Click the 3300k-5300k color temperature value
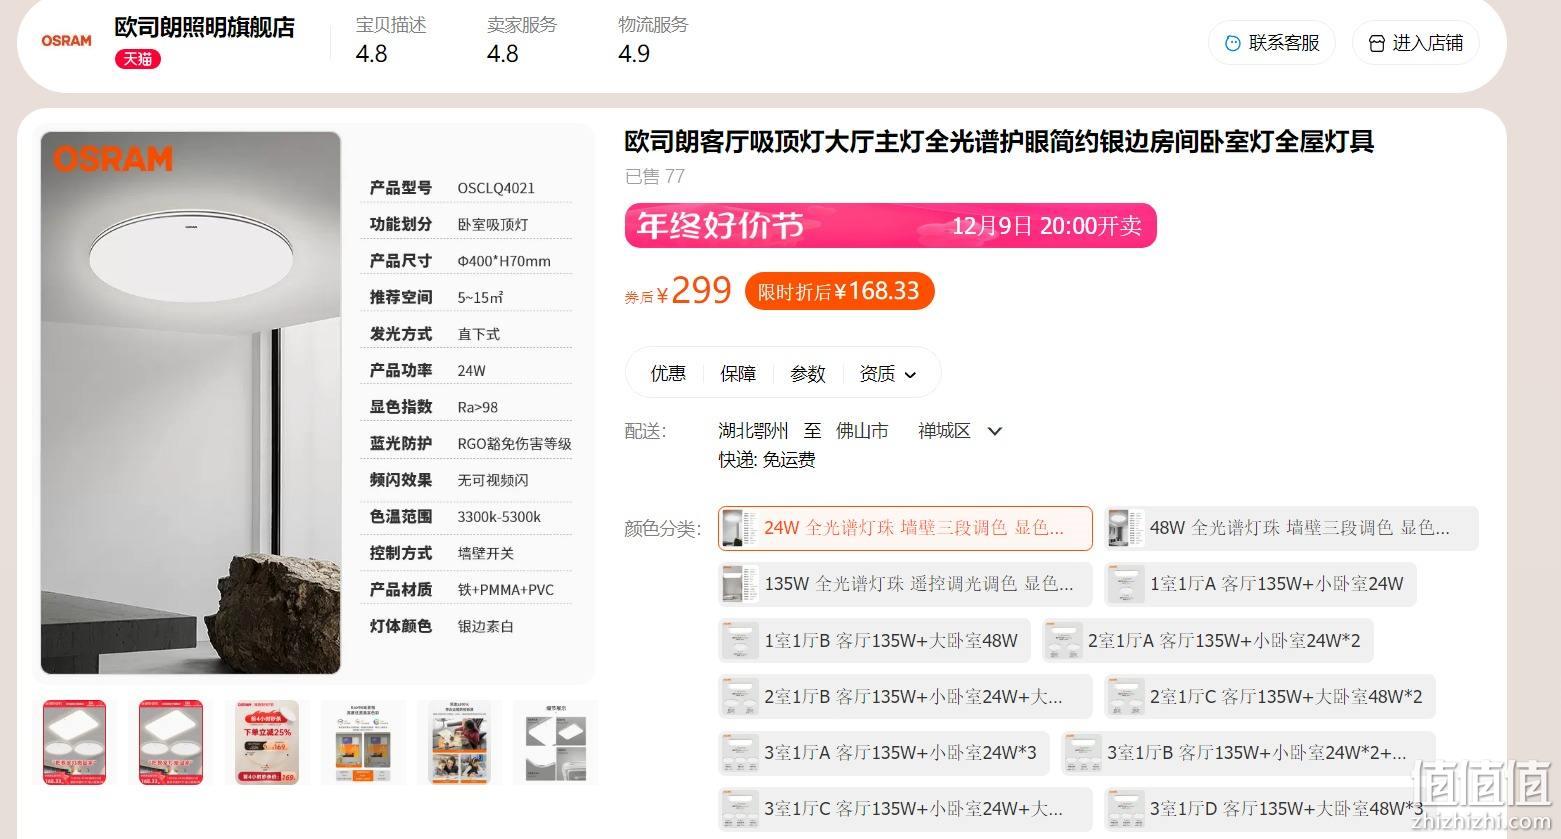This screenshot has height=839, width=1561. tap(499, 517)
